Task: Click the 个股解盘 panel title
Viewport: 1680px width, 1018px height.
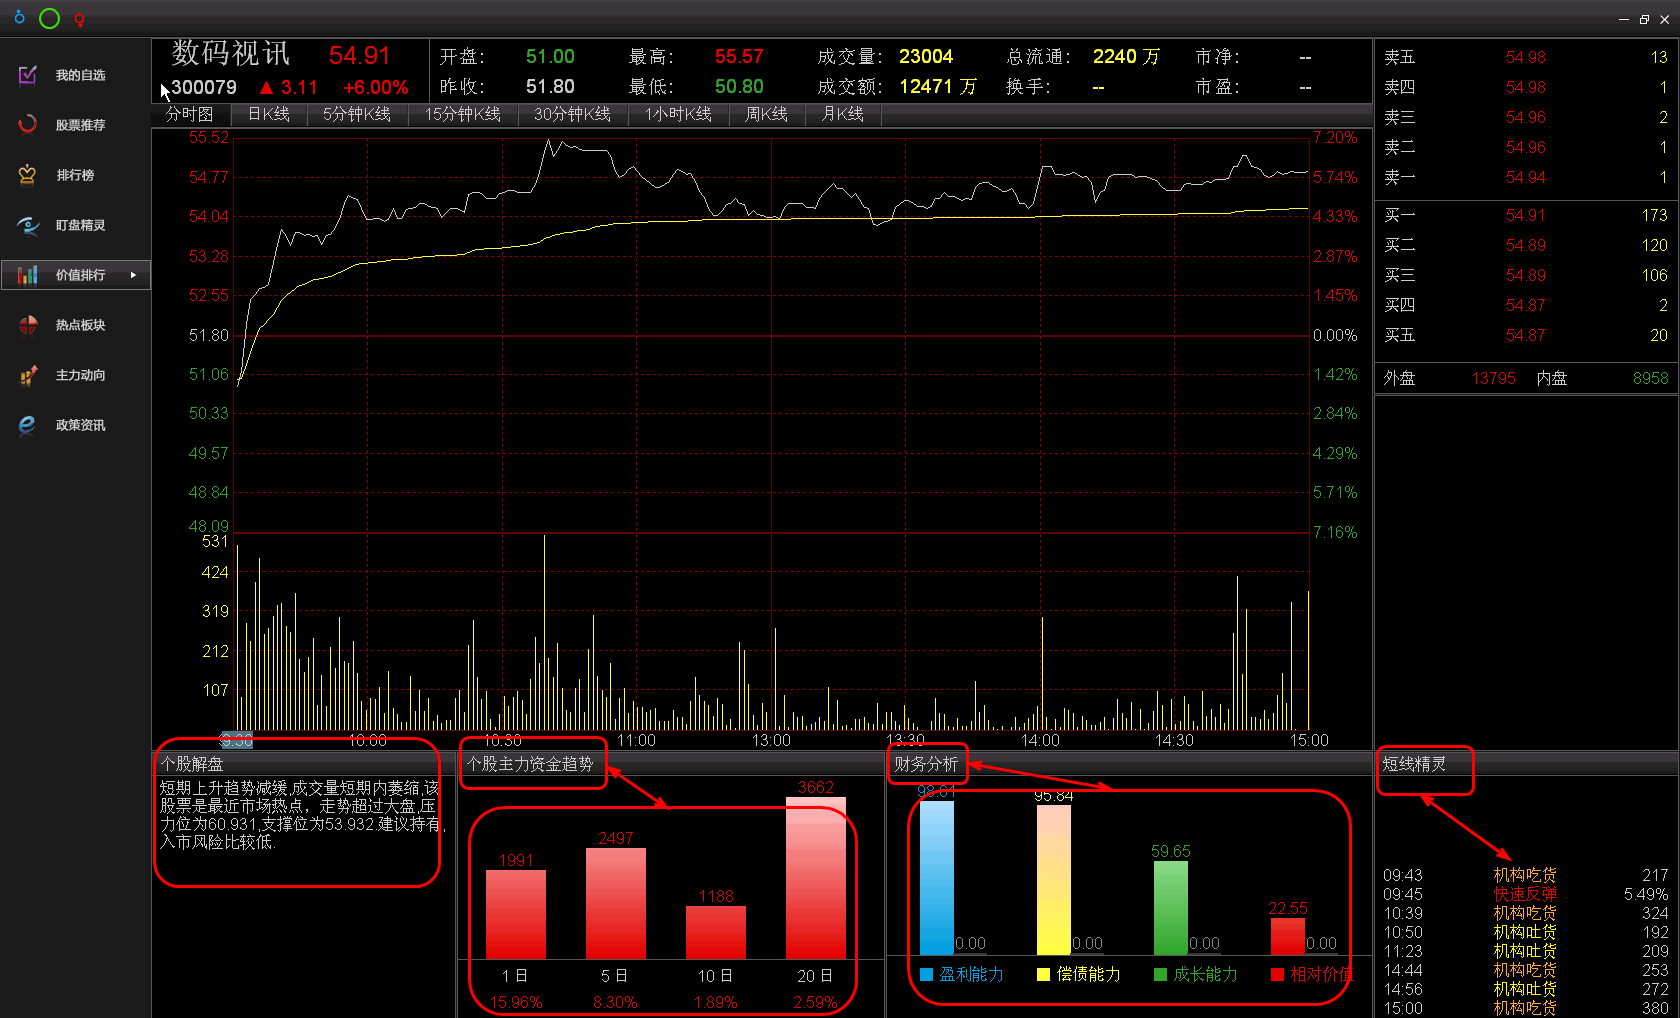Action: click(192, 764)
